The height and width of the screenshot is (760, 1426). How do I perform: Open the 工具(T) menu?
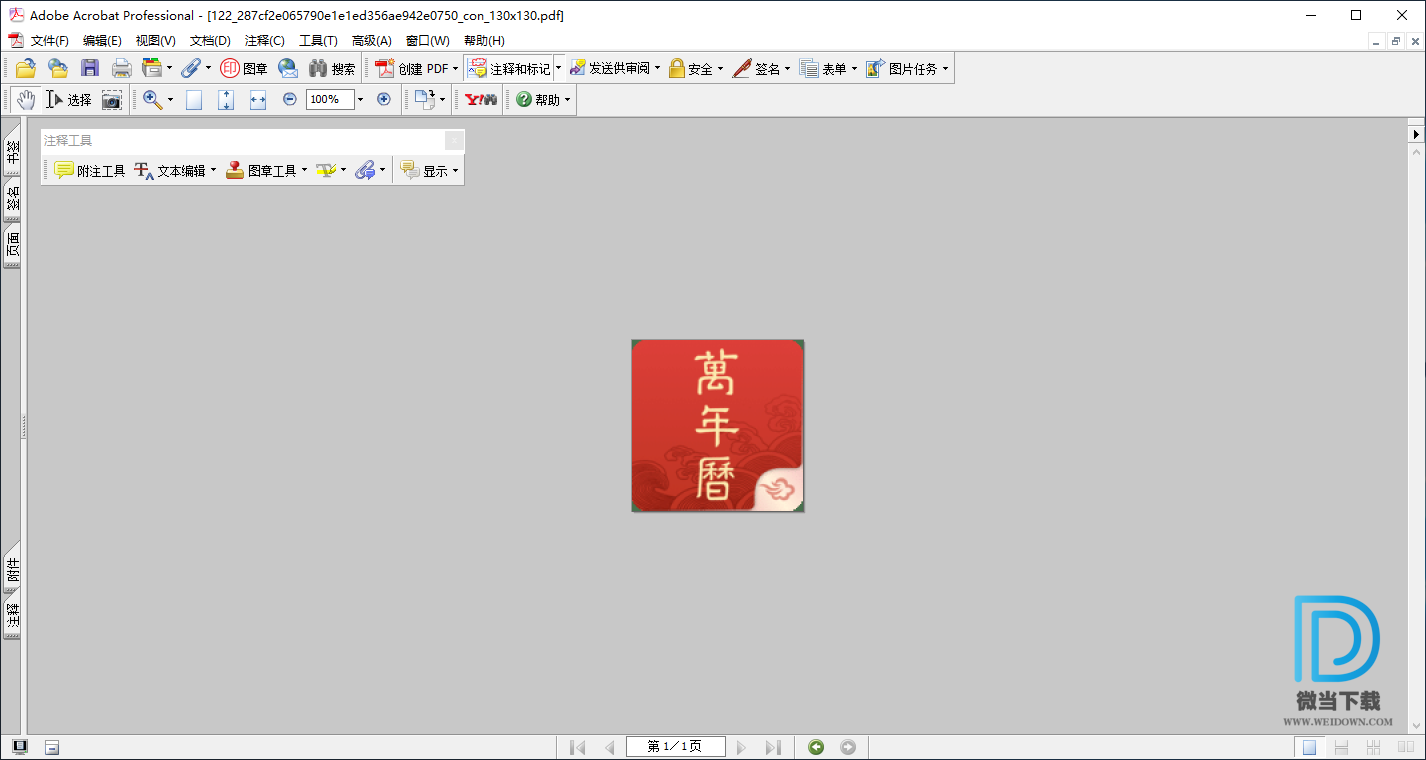[318, 41]
